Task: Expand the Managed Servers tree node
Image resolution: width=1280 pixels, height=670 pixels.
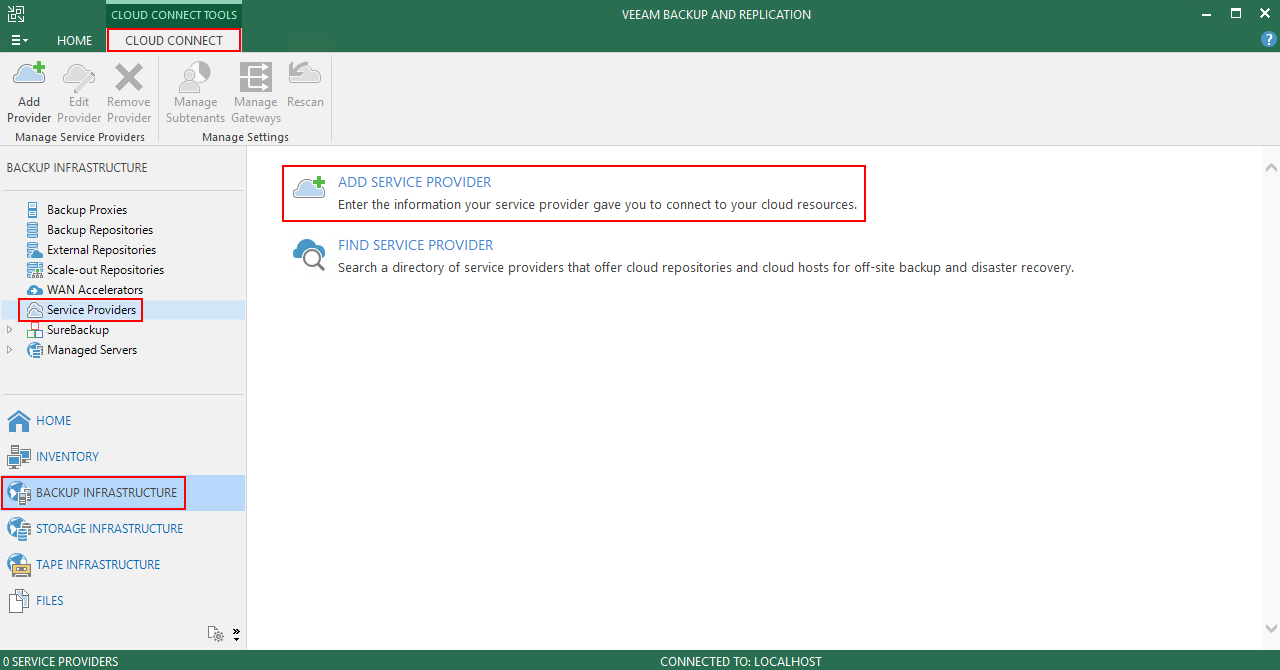Action: (11, 350)
